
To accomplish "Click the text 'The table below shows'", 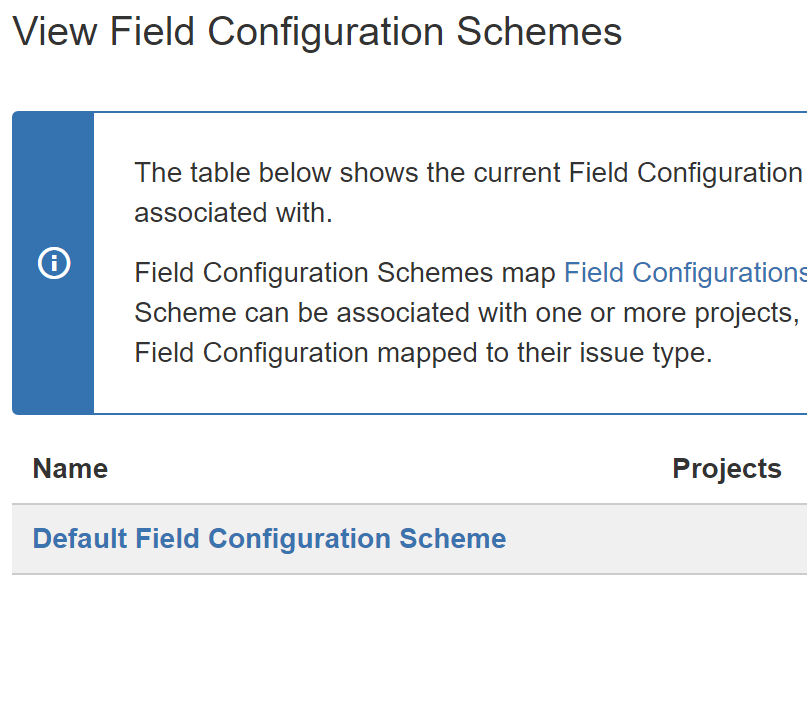I will (276, 172).
